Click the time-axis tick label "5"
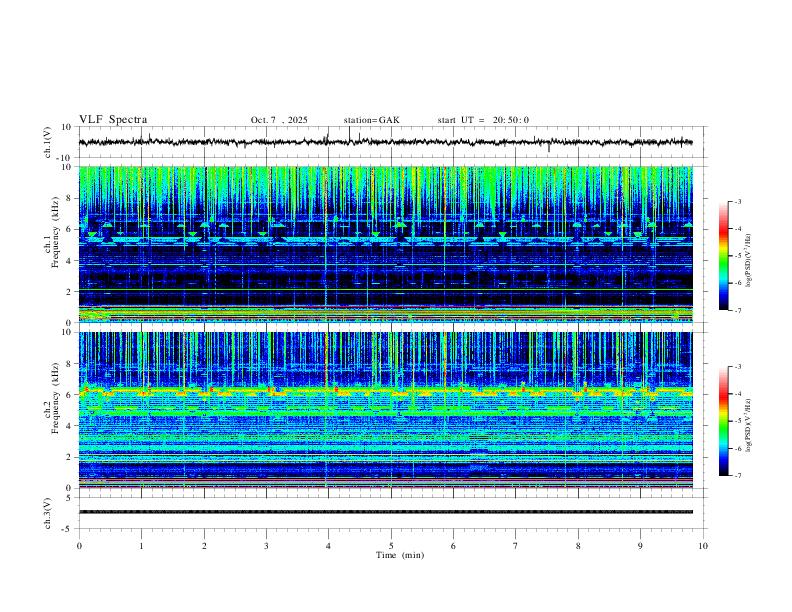The height and width of the screenshot is (612, 792). click(391, 546)
